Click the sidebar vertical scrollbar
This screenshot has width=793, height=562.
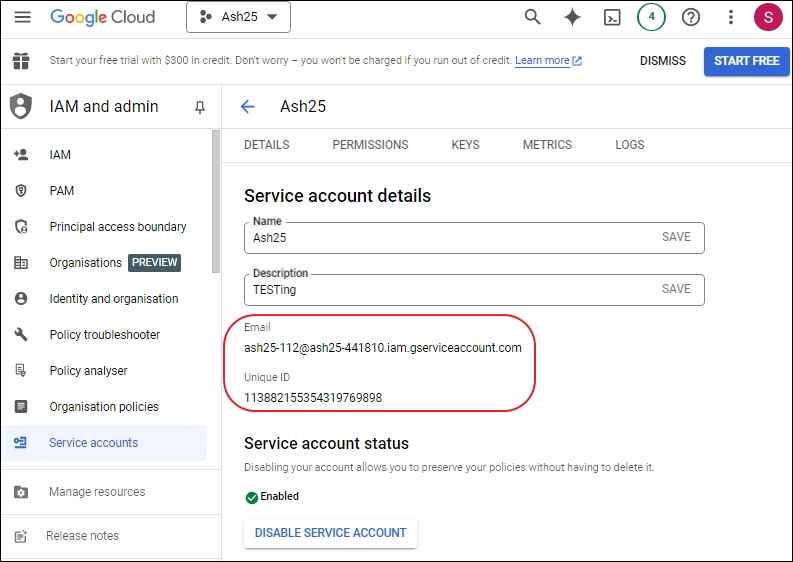[x=216, y=201]
